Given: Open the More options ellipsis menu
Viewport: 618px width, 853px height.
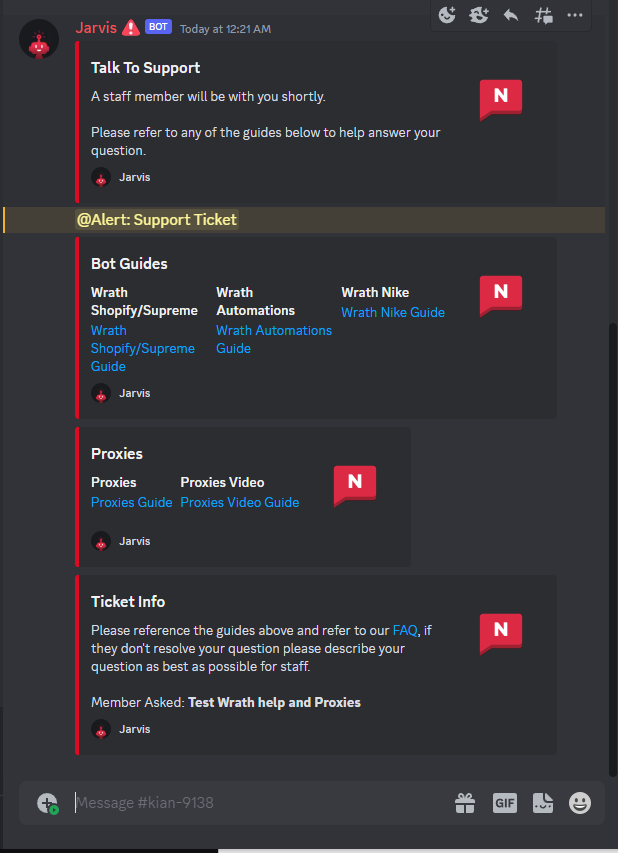Looking at the screenshot, I should point(575,15).
